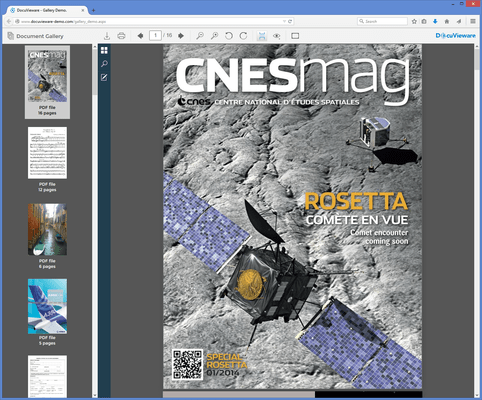Go to the browser home page
This screenshot has width=482, height=400.
[x=447, y=21]
